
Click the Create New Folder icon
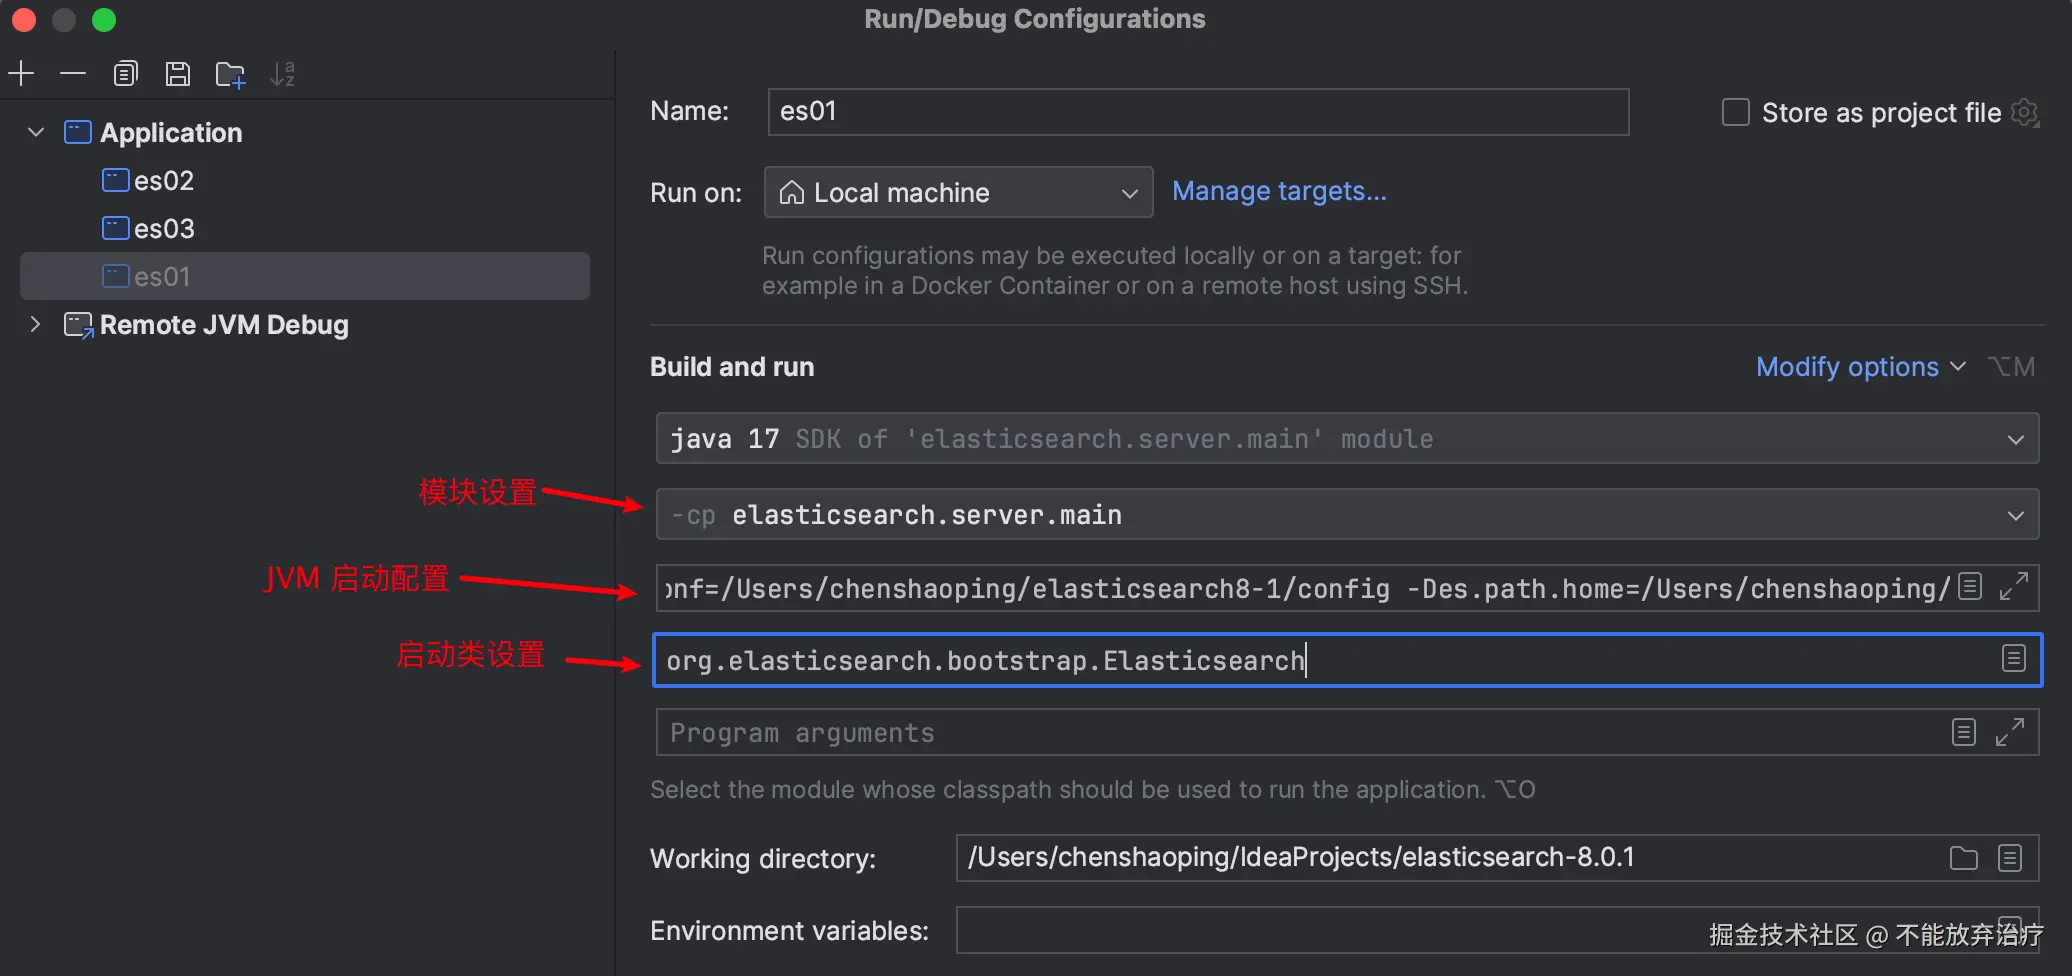(230, 74)
